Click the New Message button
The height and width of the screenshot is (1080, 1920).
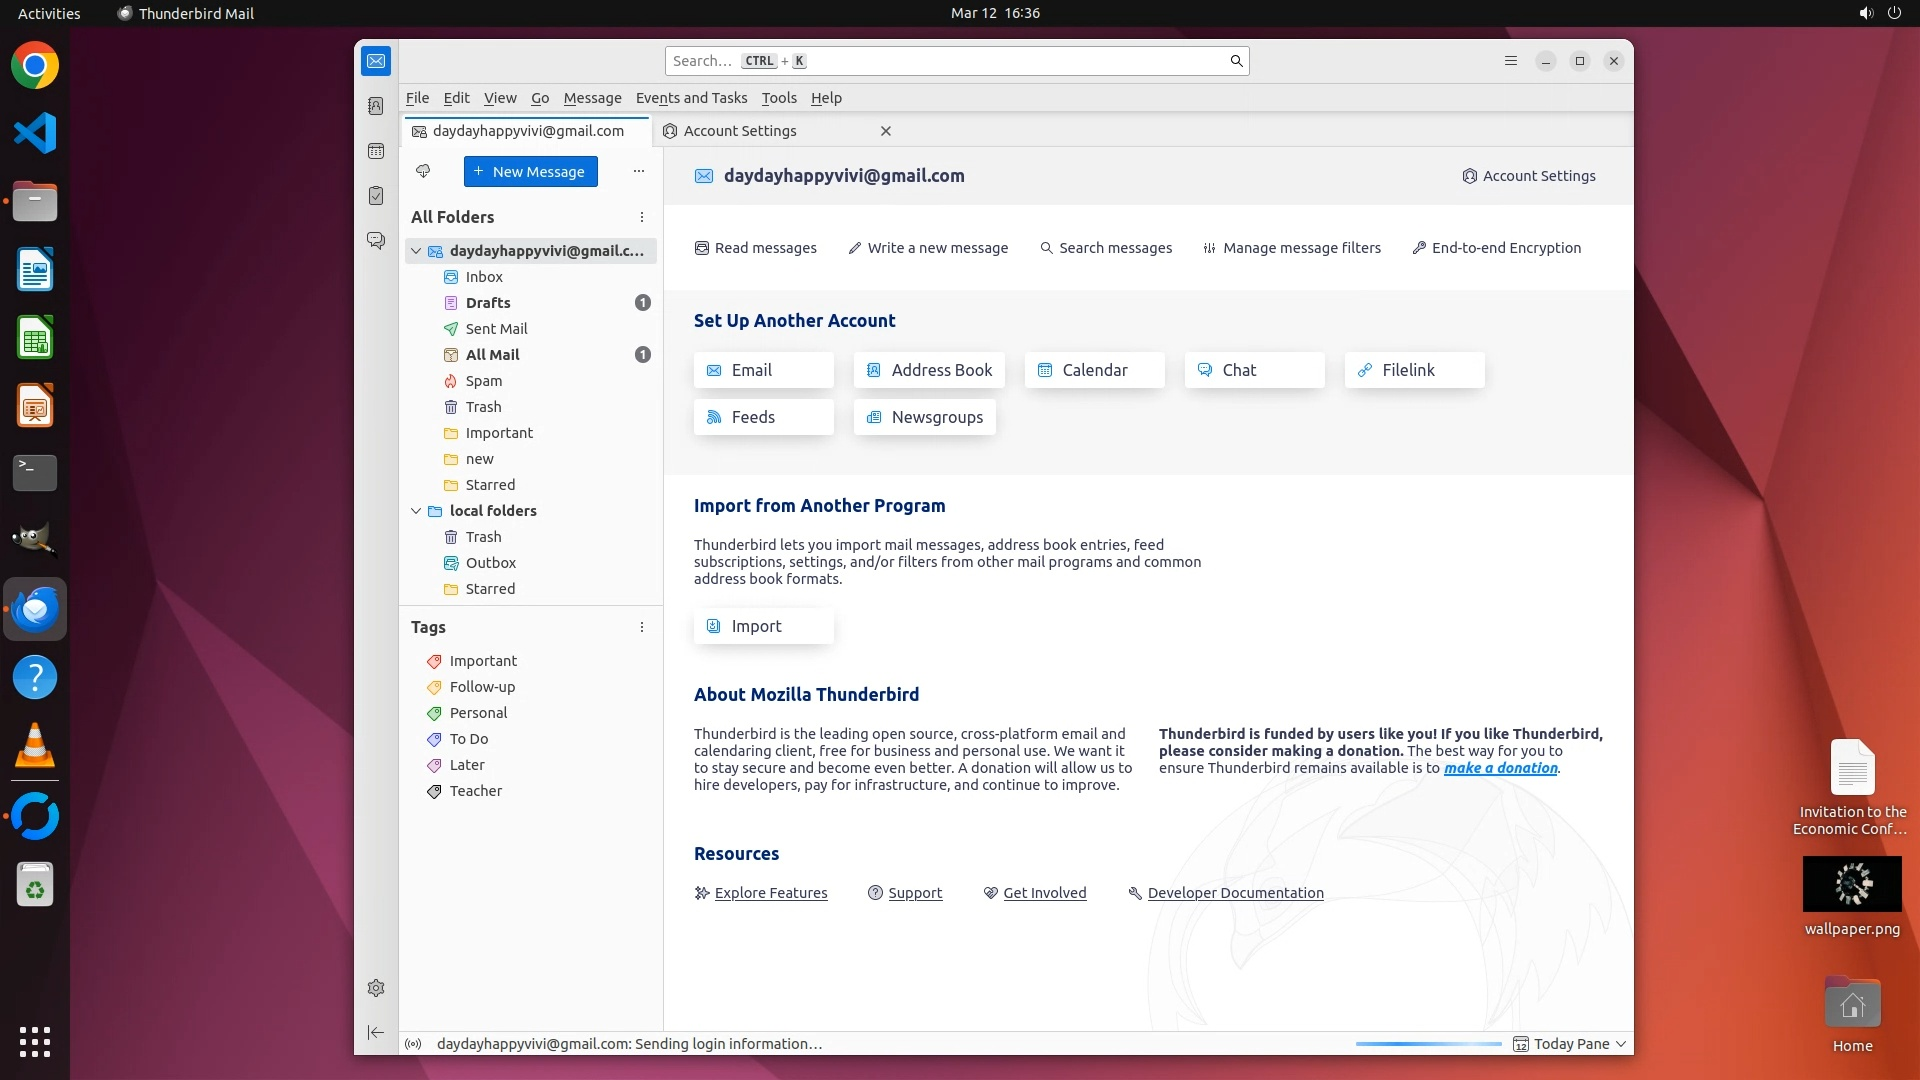(530, 172)
